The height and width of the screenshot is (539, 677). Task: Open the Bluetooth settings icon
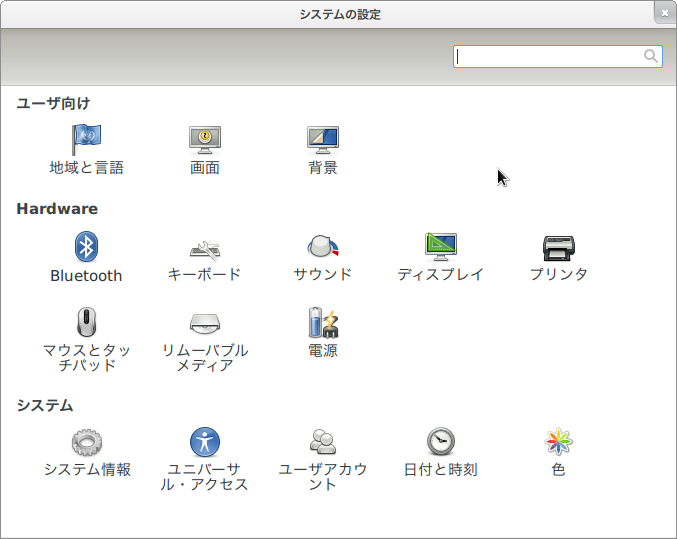(86, 247)
